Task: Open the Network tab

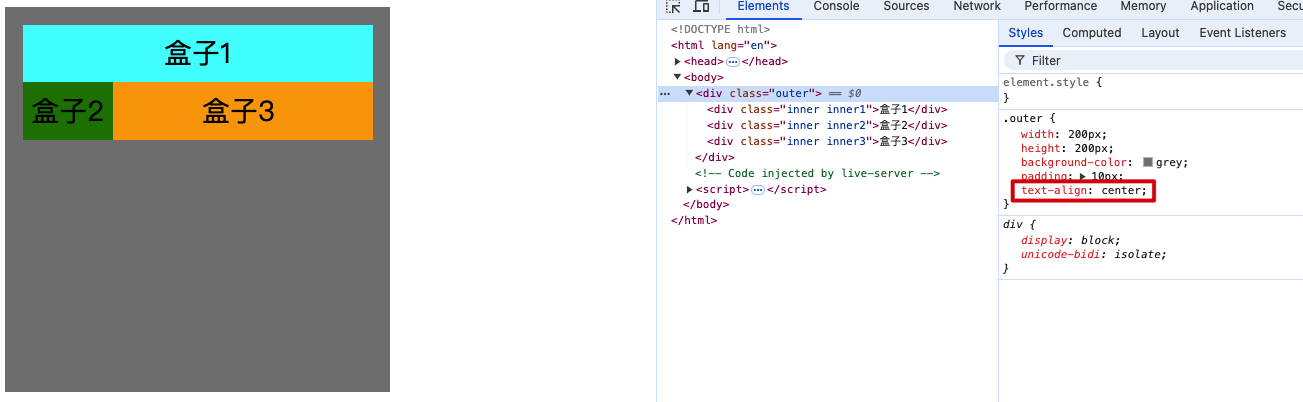Action: click(977, 7)
